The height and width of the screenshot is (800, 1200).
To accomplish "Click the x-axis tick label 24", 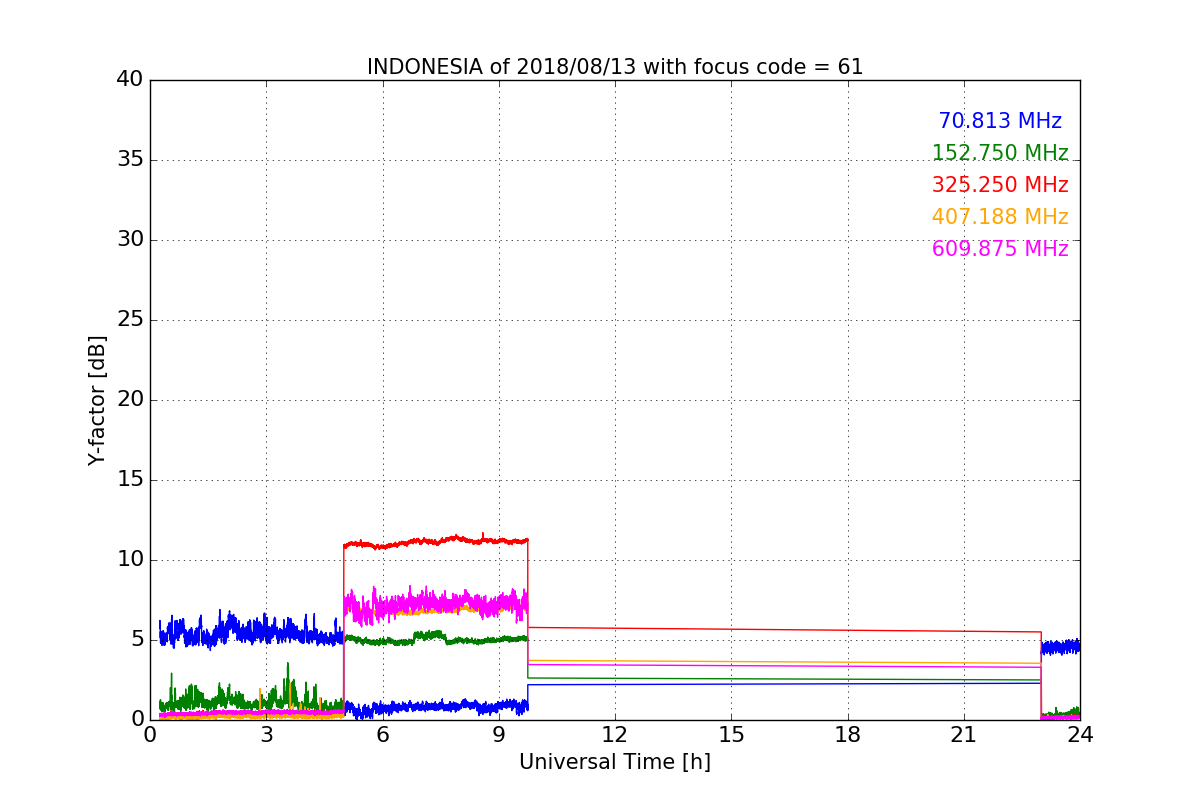I will click(x=1080, y=734).
